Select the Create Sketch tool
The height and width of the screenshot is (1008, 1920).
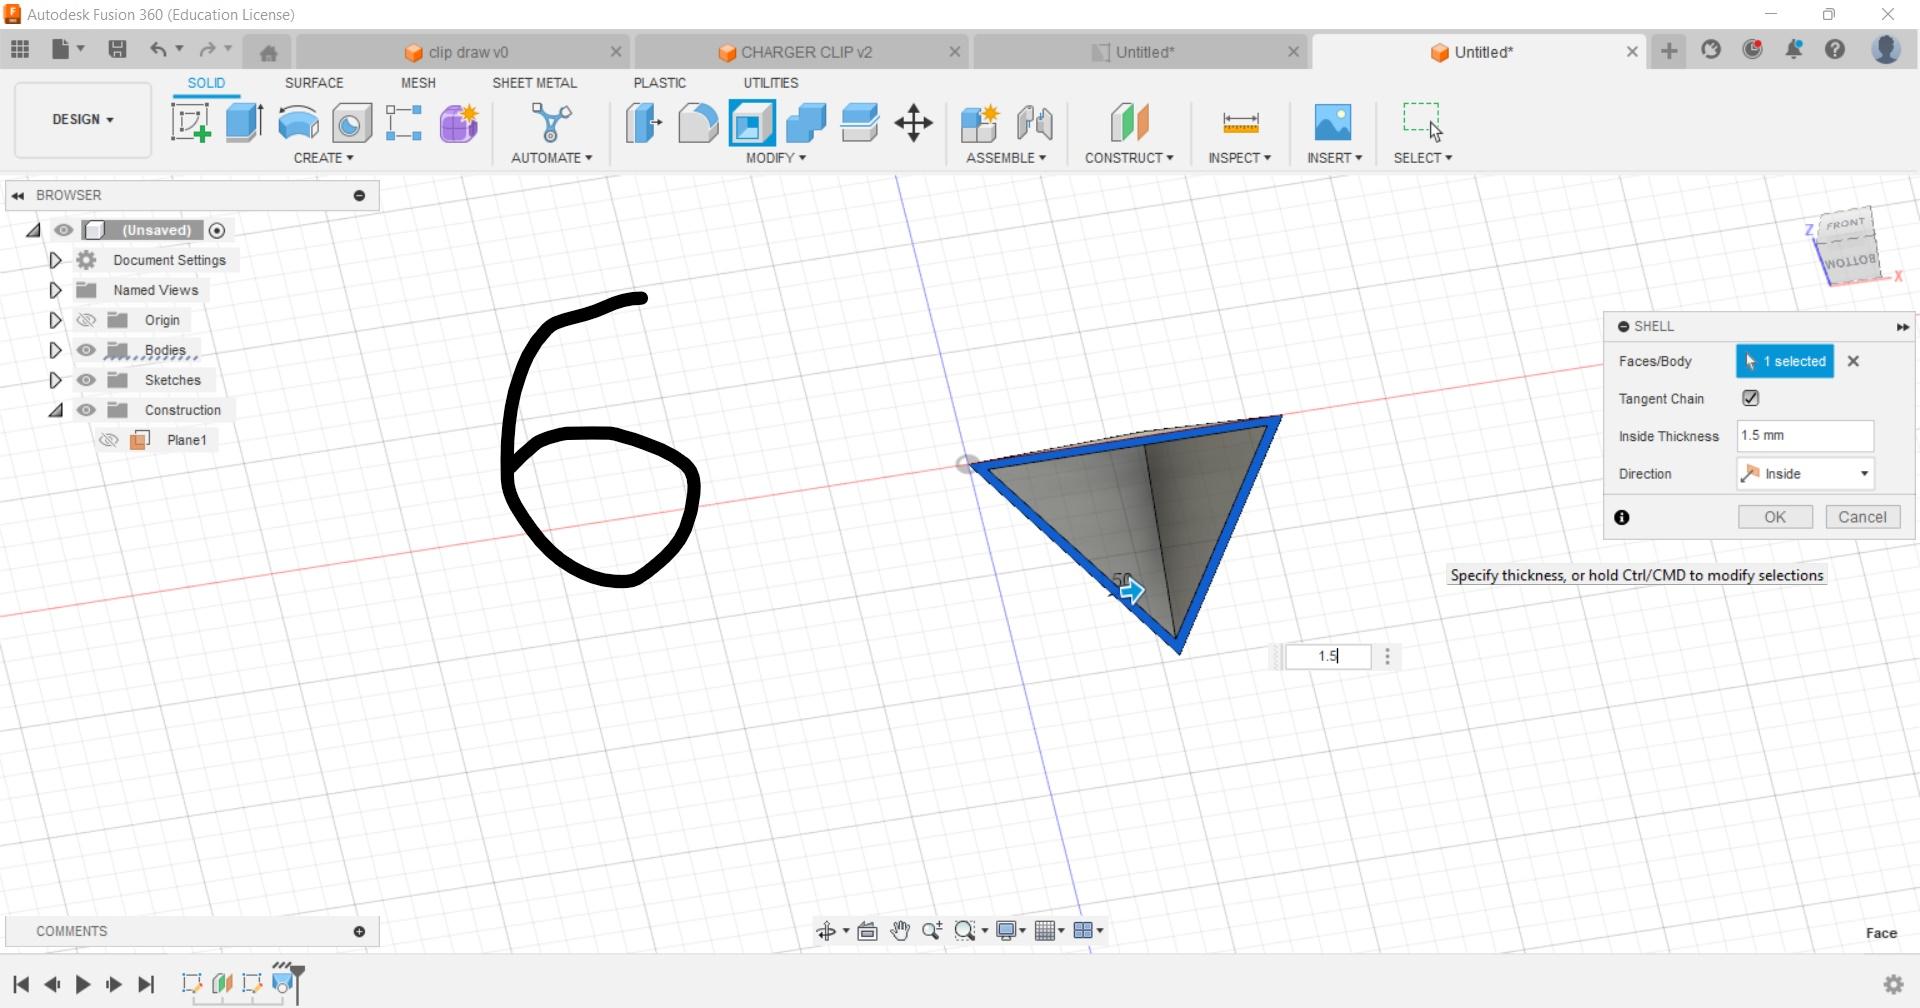[x=189, y=122]
